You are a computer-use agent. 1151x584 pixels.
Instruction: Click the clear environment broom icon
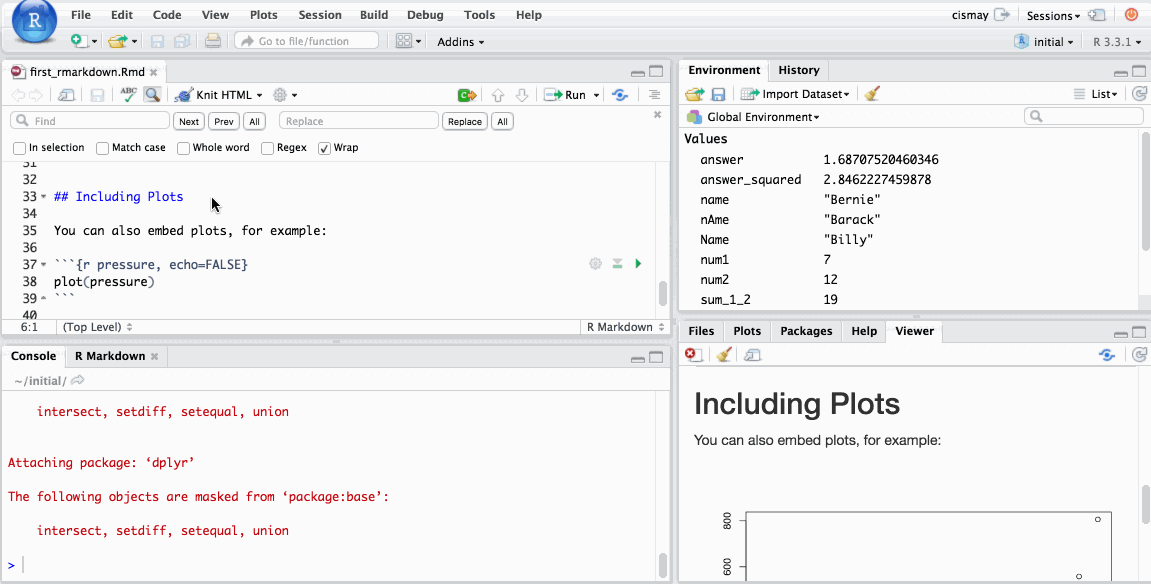point(872,94)
